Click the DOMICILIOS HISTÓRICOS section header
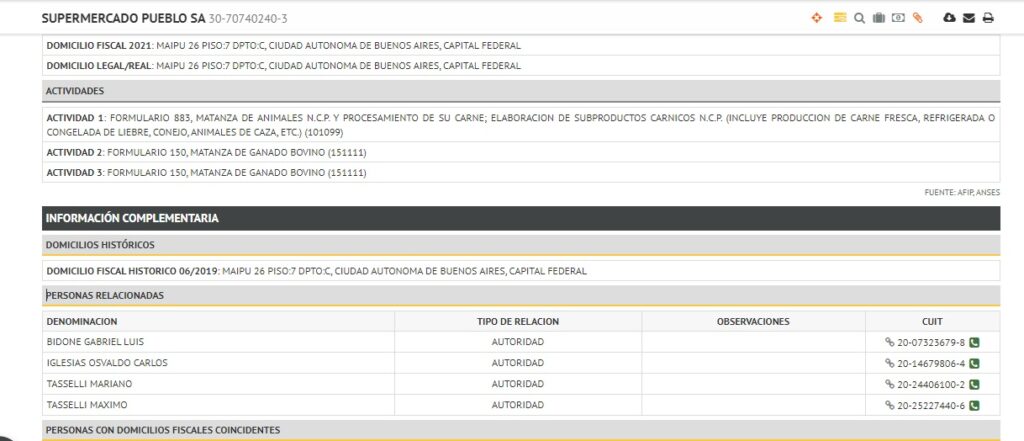The image size is (1024, 441). click(521, 244)
